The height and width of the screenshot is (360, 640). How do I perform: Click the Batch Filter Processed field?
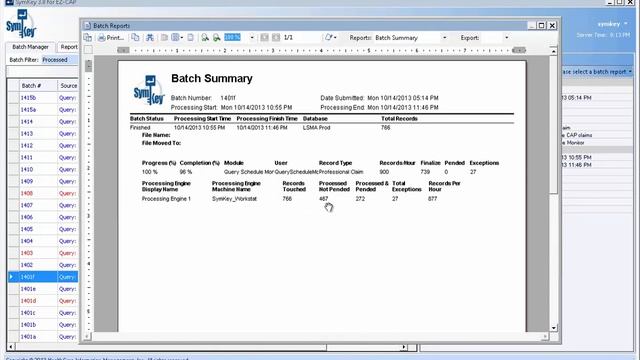[x=60, y=60]
